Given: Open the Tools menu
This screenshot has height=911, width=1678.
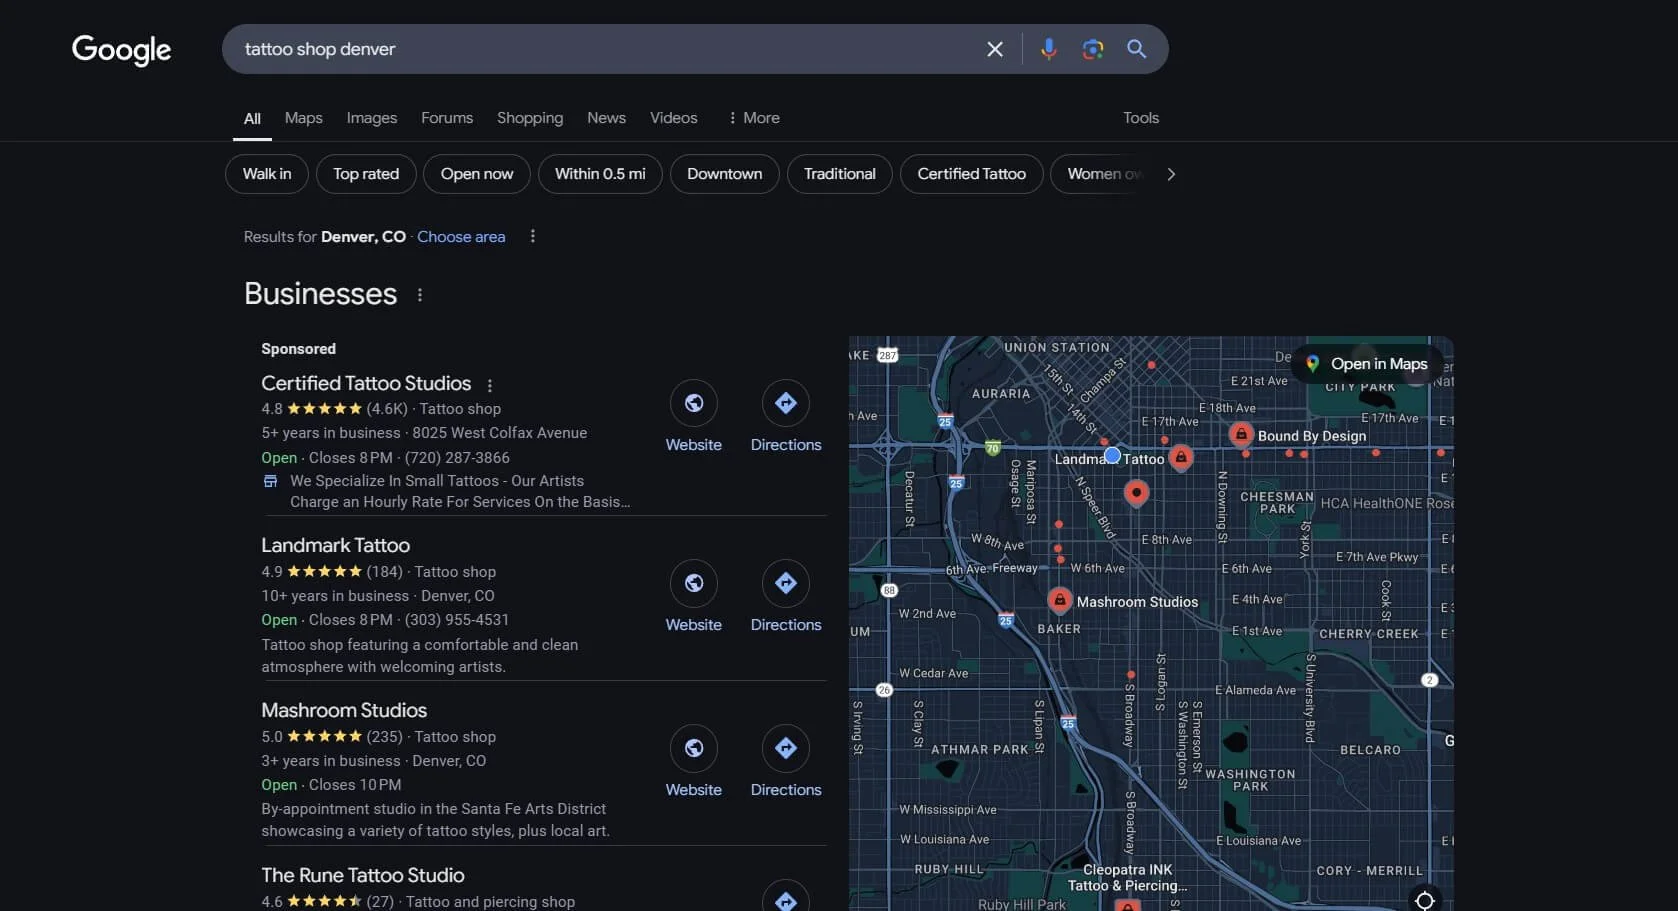Looking at the screenshot, I should 1140,117.
